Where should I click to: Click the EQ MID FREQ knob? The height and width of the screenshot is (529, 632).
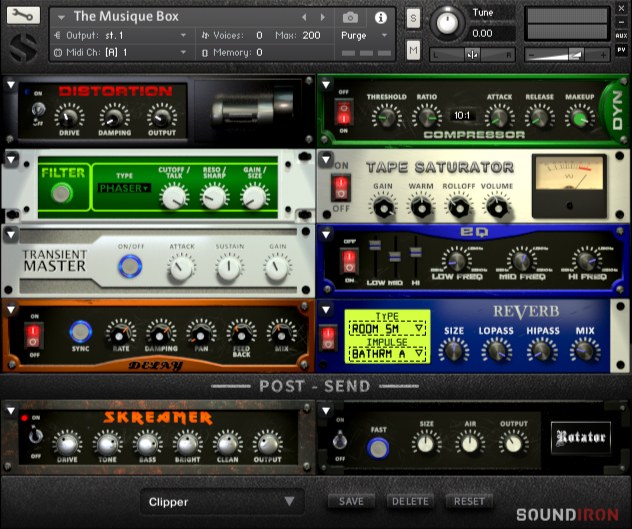pos(522,261)
